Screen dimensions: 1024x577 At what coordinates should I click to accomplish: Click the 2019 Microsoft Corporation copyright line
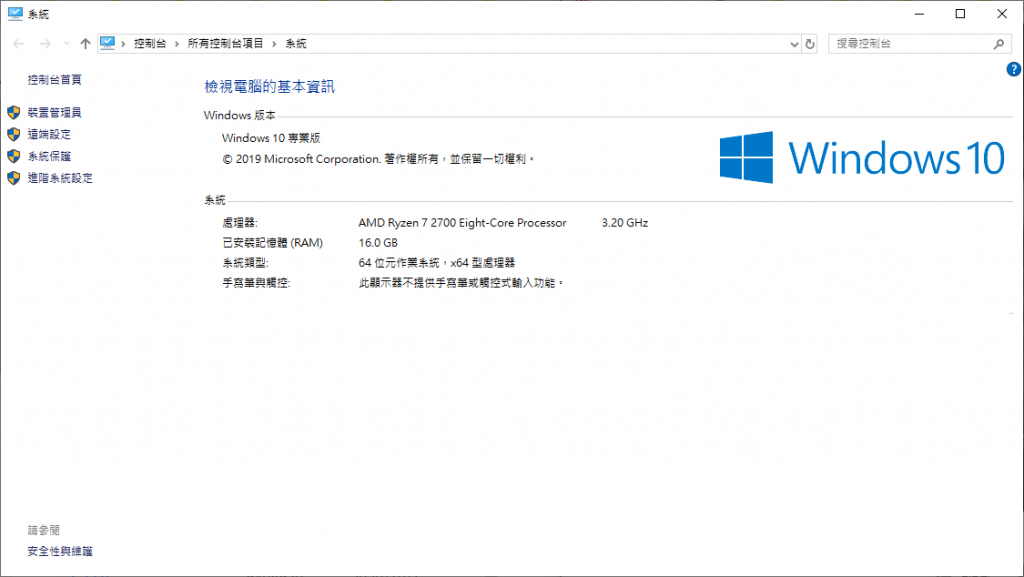[x=378, y=159]
